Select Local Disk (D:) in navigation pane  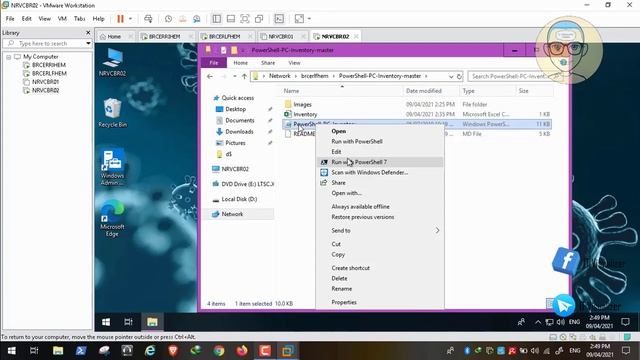(239, 199)
